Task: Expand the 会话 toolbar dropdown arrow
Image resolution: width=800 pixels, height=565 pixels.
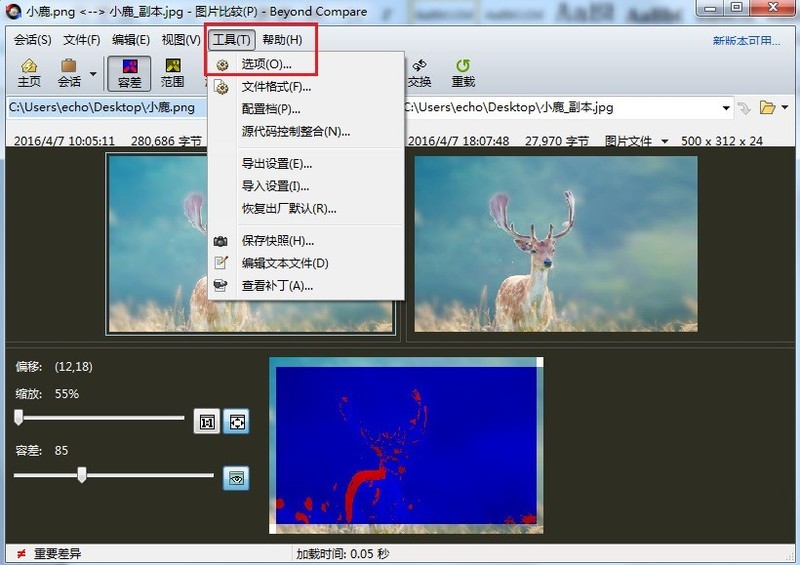Action: [x=93, y=74]
